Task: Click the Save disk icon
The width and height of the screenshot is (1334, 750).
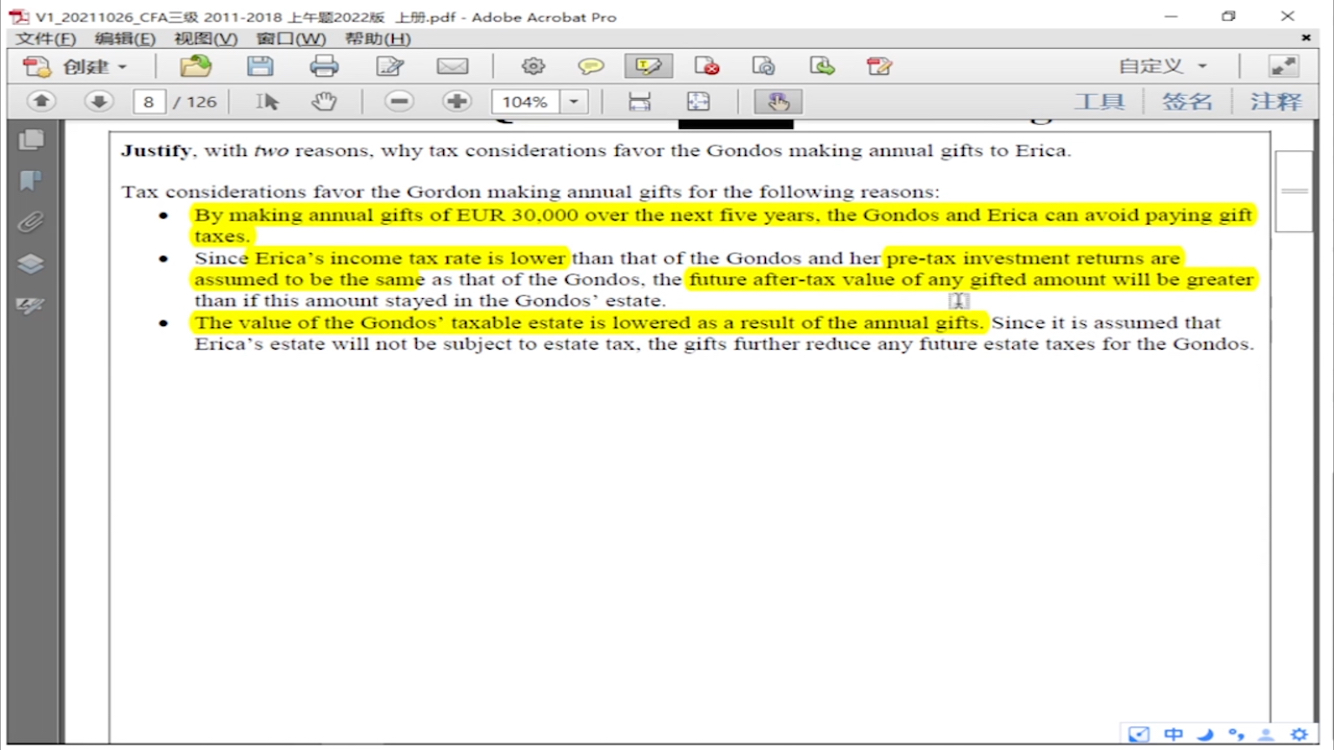Action: pyautogui.click(x=260, y=67)
